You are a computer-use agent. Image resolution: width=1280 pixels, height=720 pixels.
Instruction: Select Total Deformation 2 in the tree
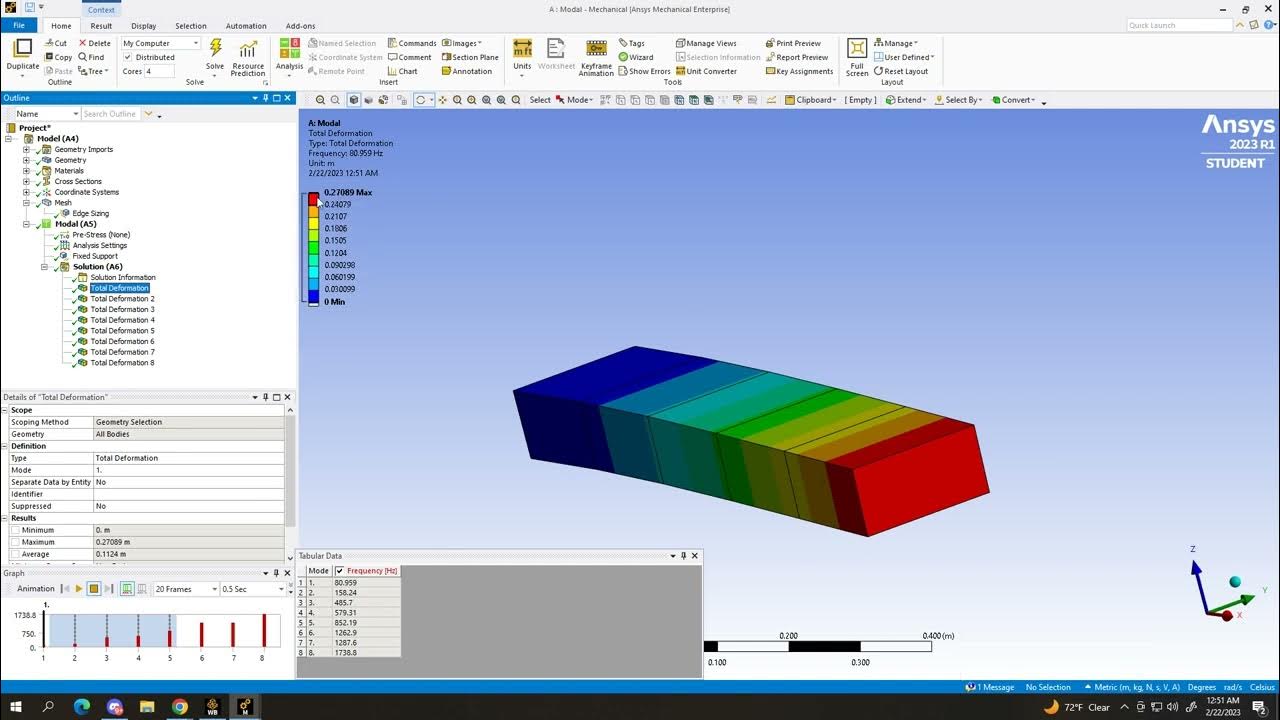click(x=122, y=299)
